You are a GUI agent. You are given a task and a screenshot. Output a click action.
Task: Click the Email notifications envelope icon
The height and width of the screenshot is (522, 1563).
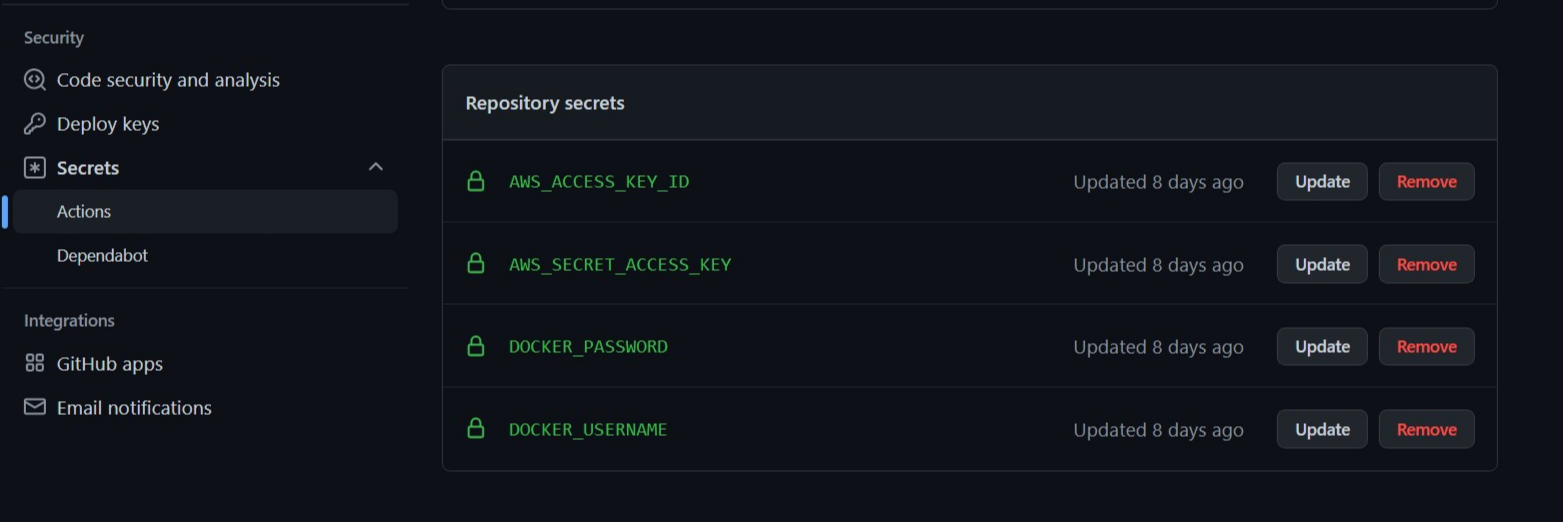pyautogui.click(x=35, y=407)
